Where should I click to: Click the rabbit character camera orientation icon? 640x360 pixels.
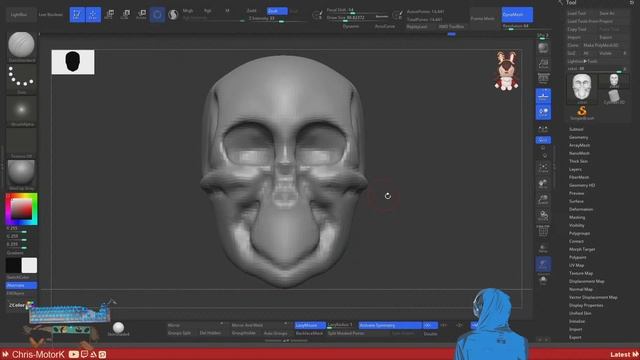pyautogui.click(x=507, y=71)
